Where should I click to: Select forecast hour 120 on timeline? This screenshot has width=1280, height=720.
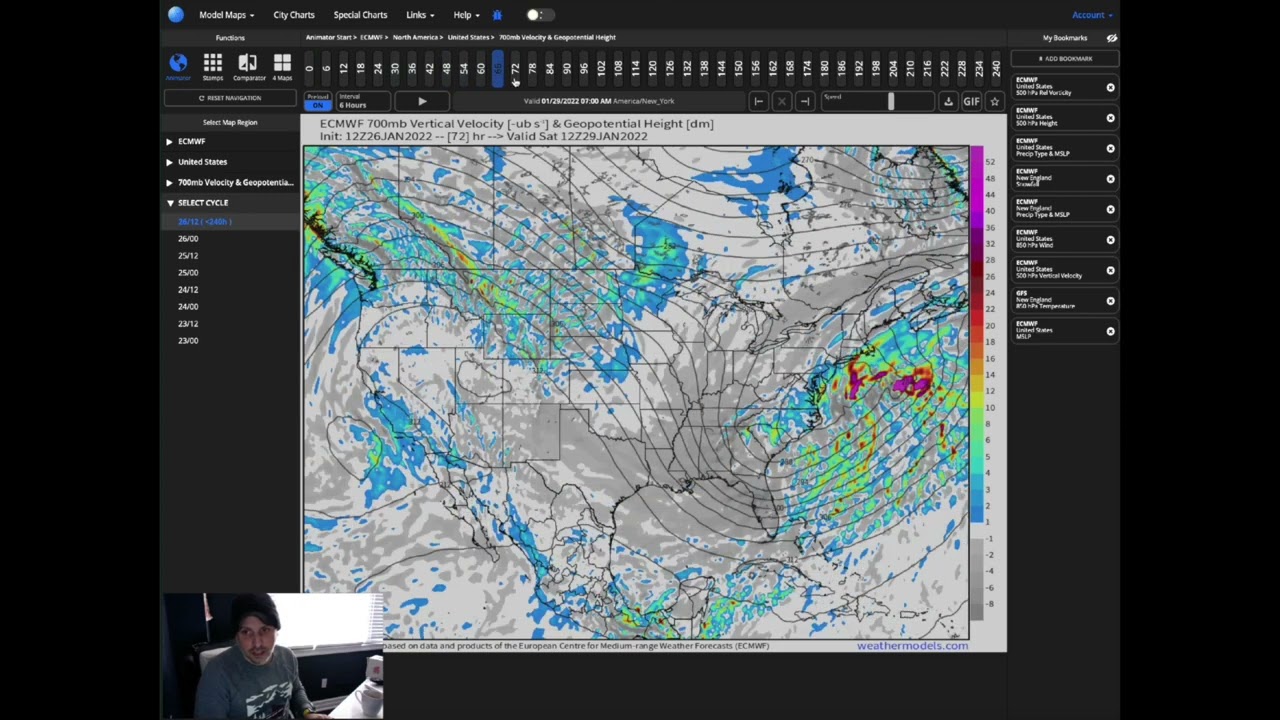pyautogui.click(x=652, y=69)
